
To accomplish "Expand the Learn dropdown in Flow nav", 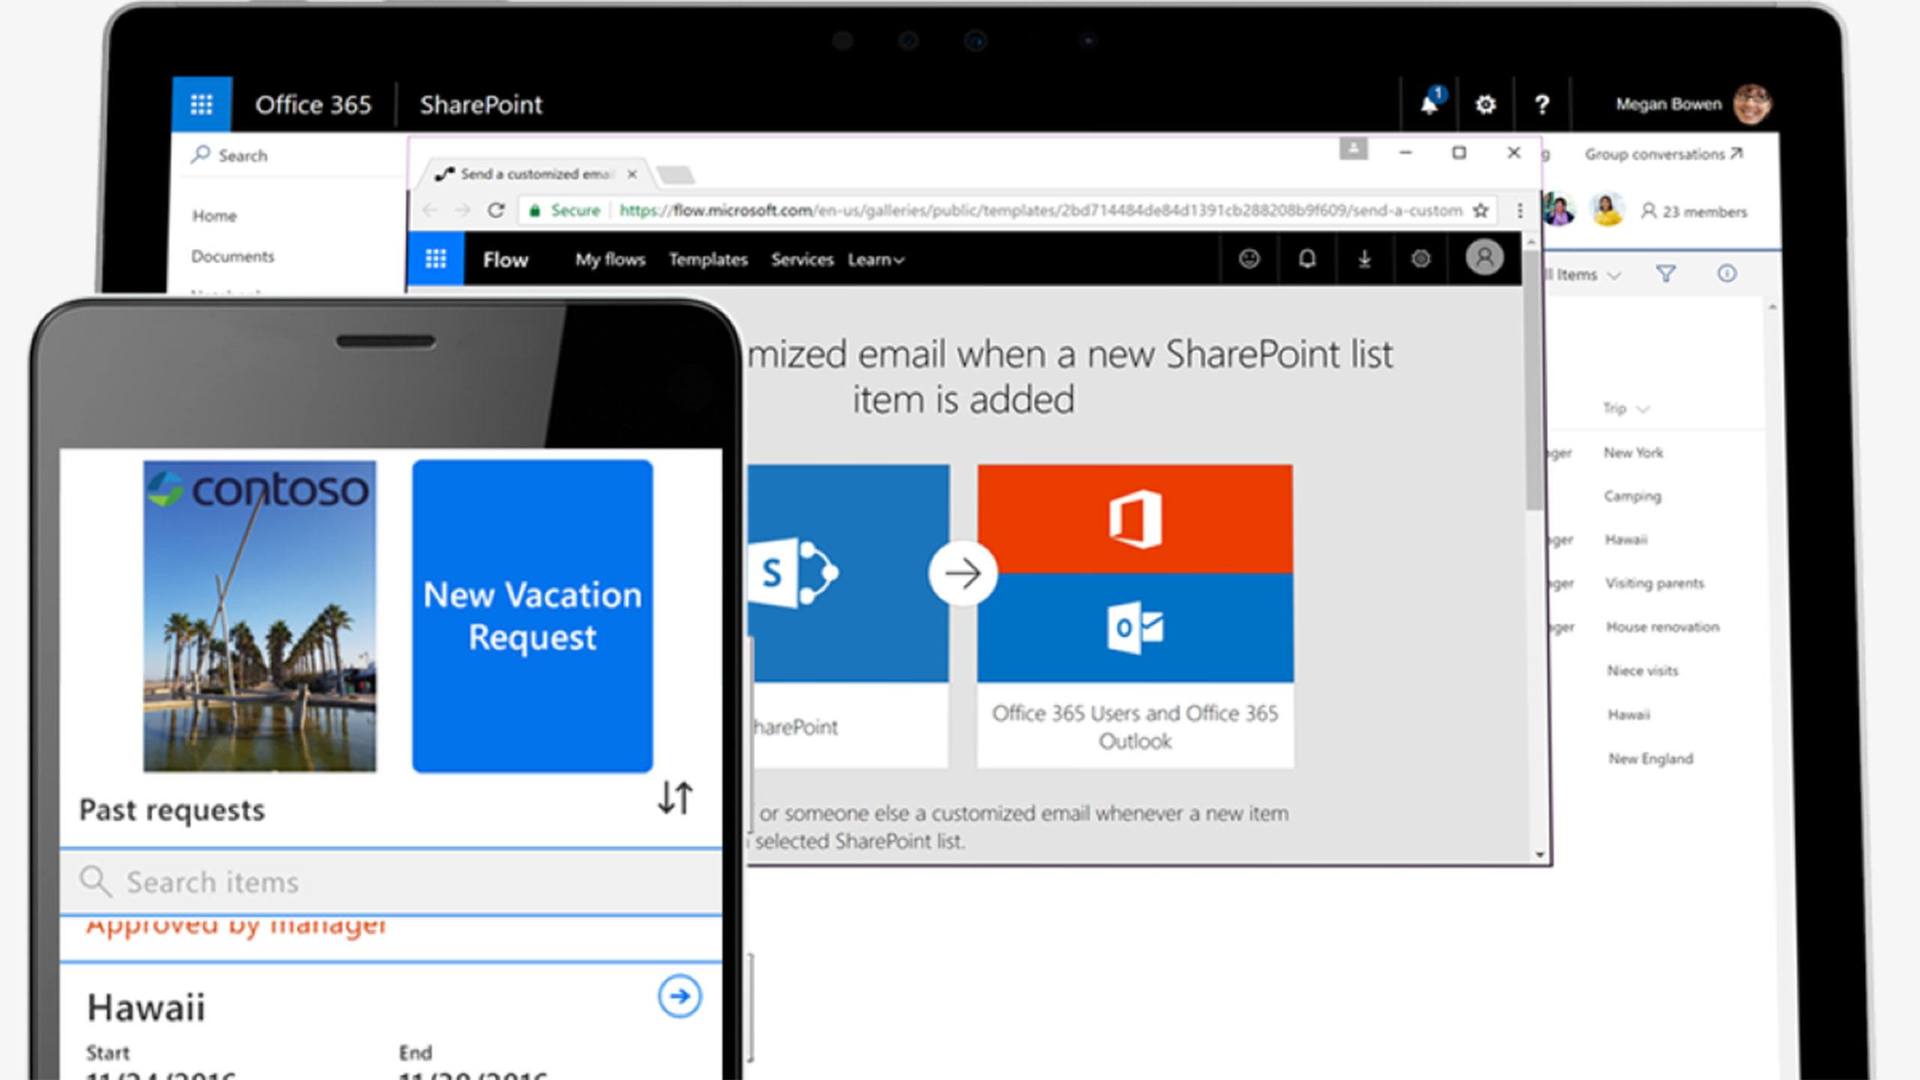I will pyautogui.click(x=876, y=260).
